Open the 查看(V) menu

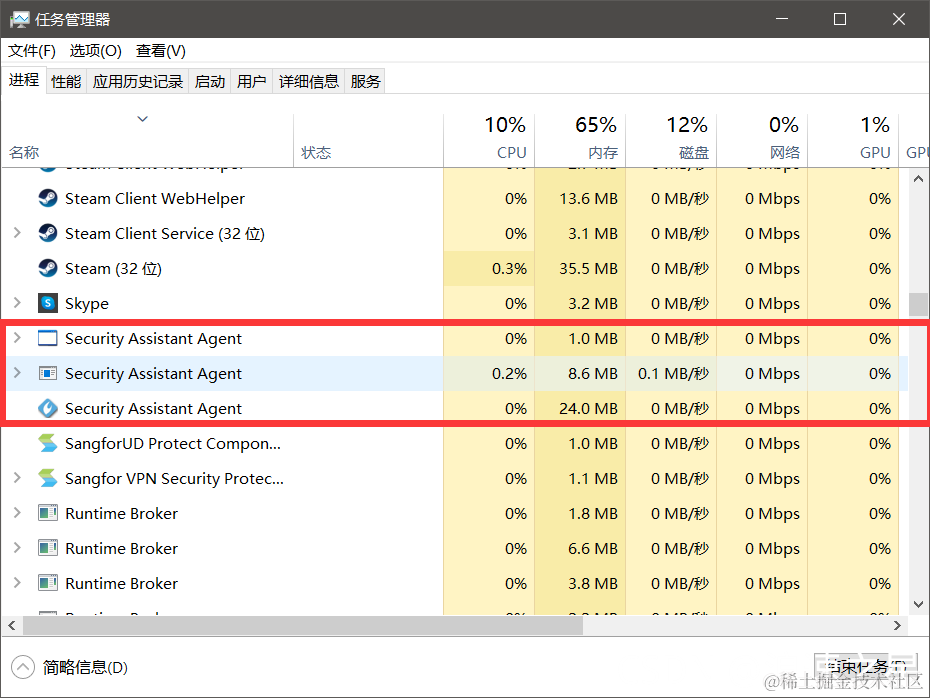pyautogui.click(x=161, y=51)
